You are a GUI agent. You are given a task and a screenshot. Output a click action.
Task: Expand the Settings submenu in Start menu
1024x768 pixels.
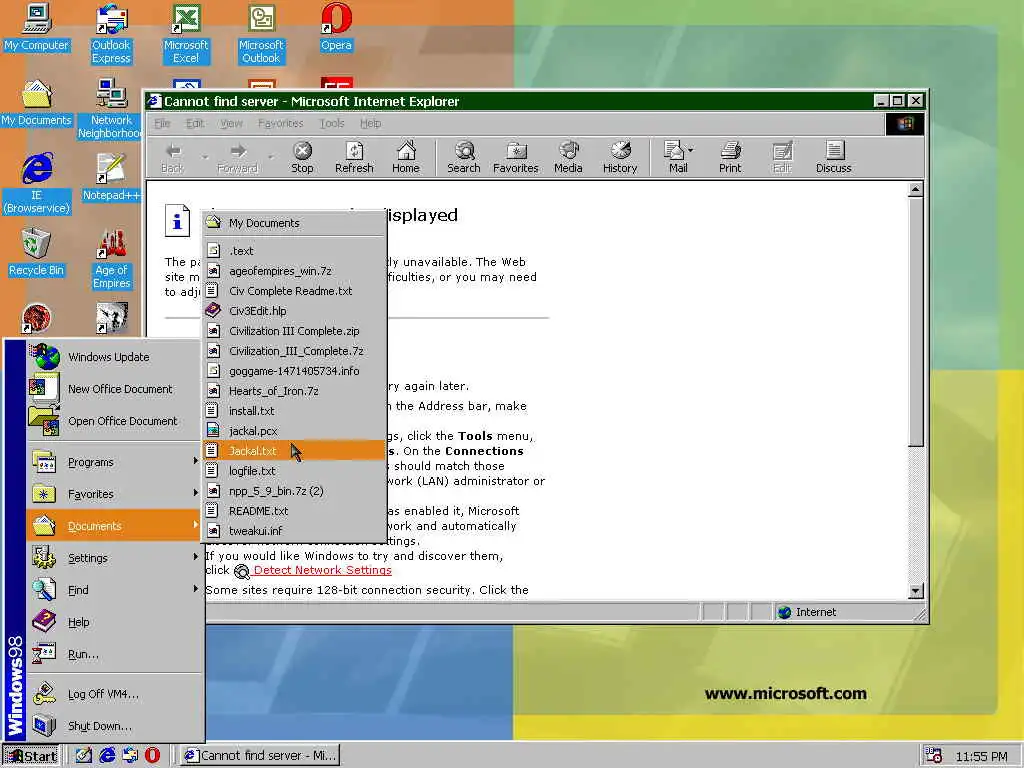(114, 558)
